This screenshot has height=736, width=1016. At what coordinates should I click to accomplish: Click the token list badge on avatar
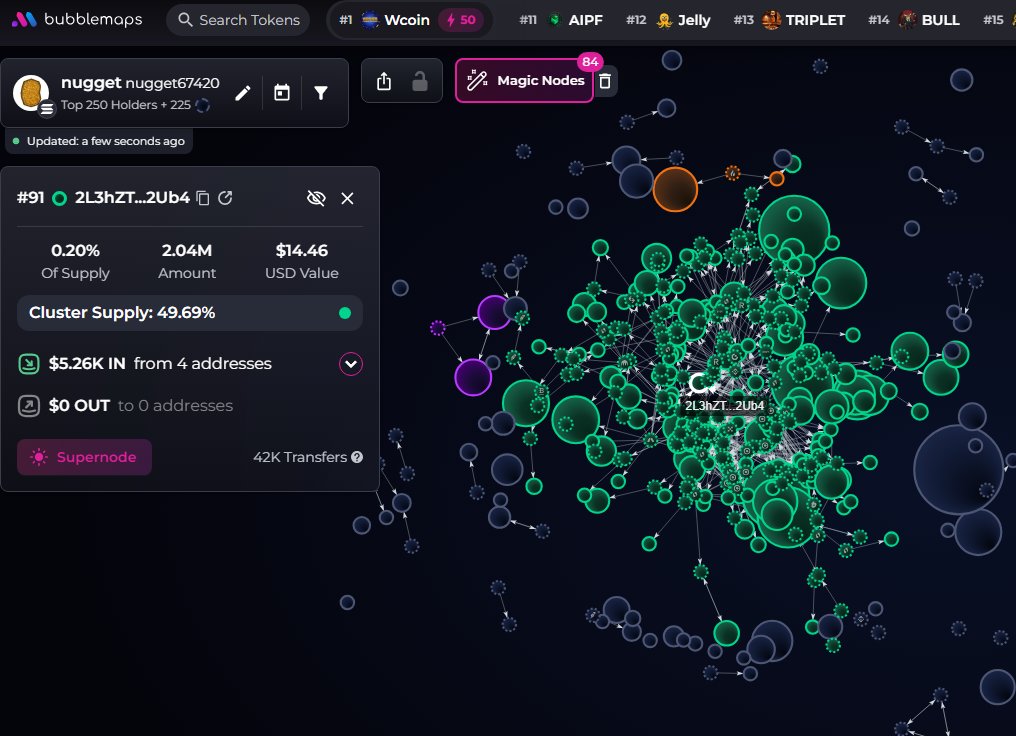[47, 109]
